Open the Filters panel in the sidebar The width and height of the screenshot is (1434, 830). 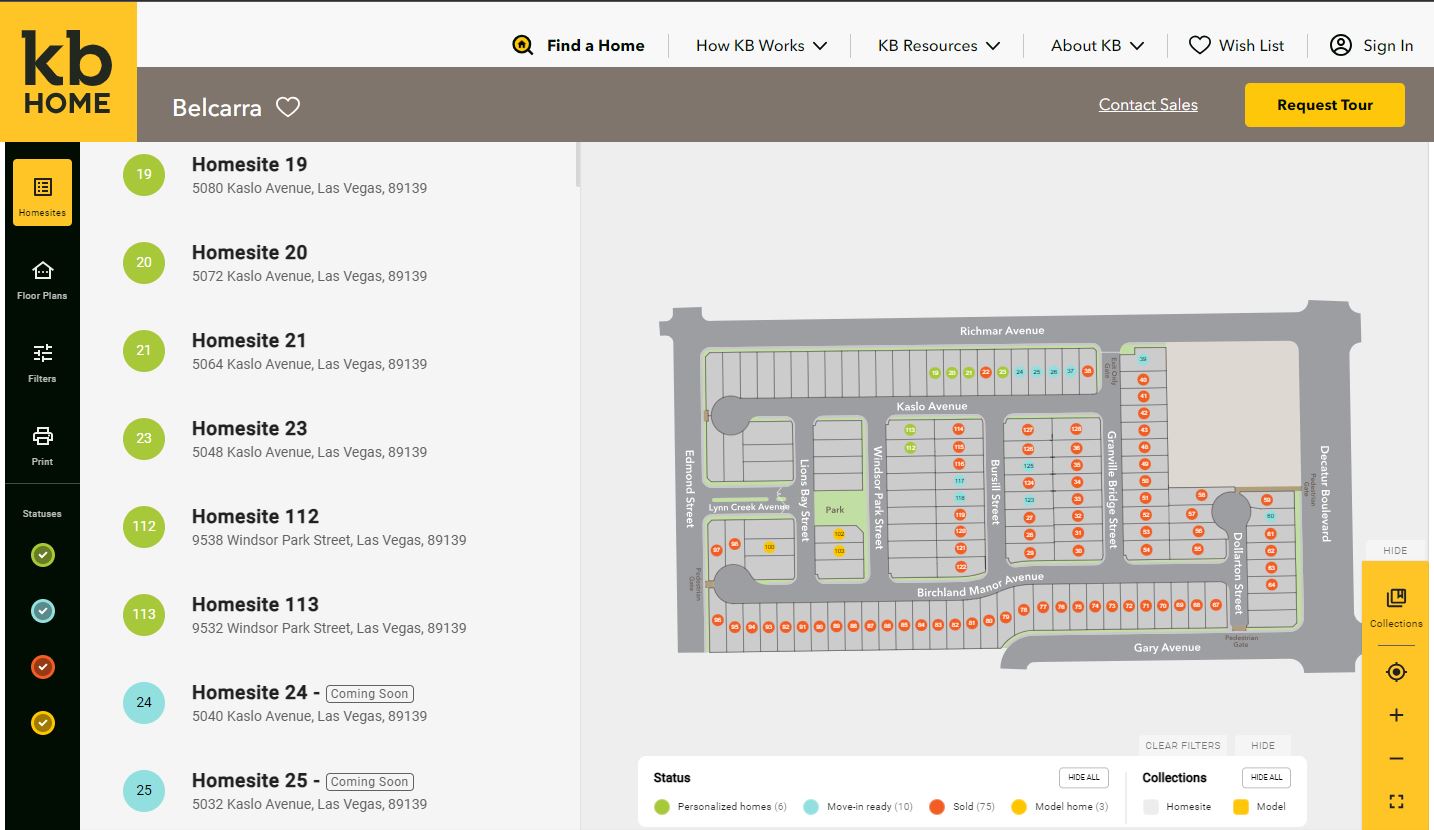(42, 363)
